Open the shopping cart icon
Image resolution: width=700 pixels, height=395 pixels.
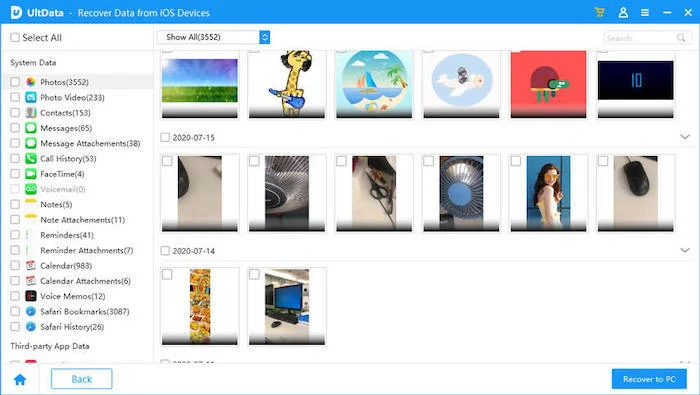600,12
